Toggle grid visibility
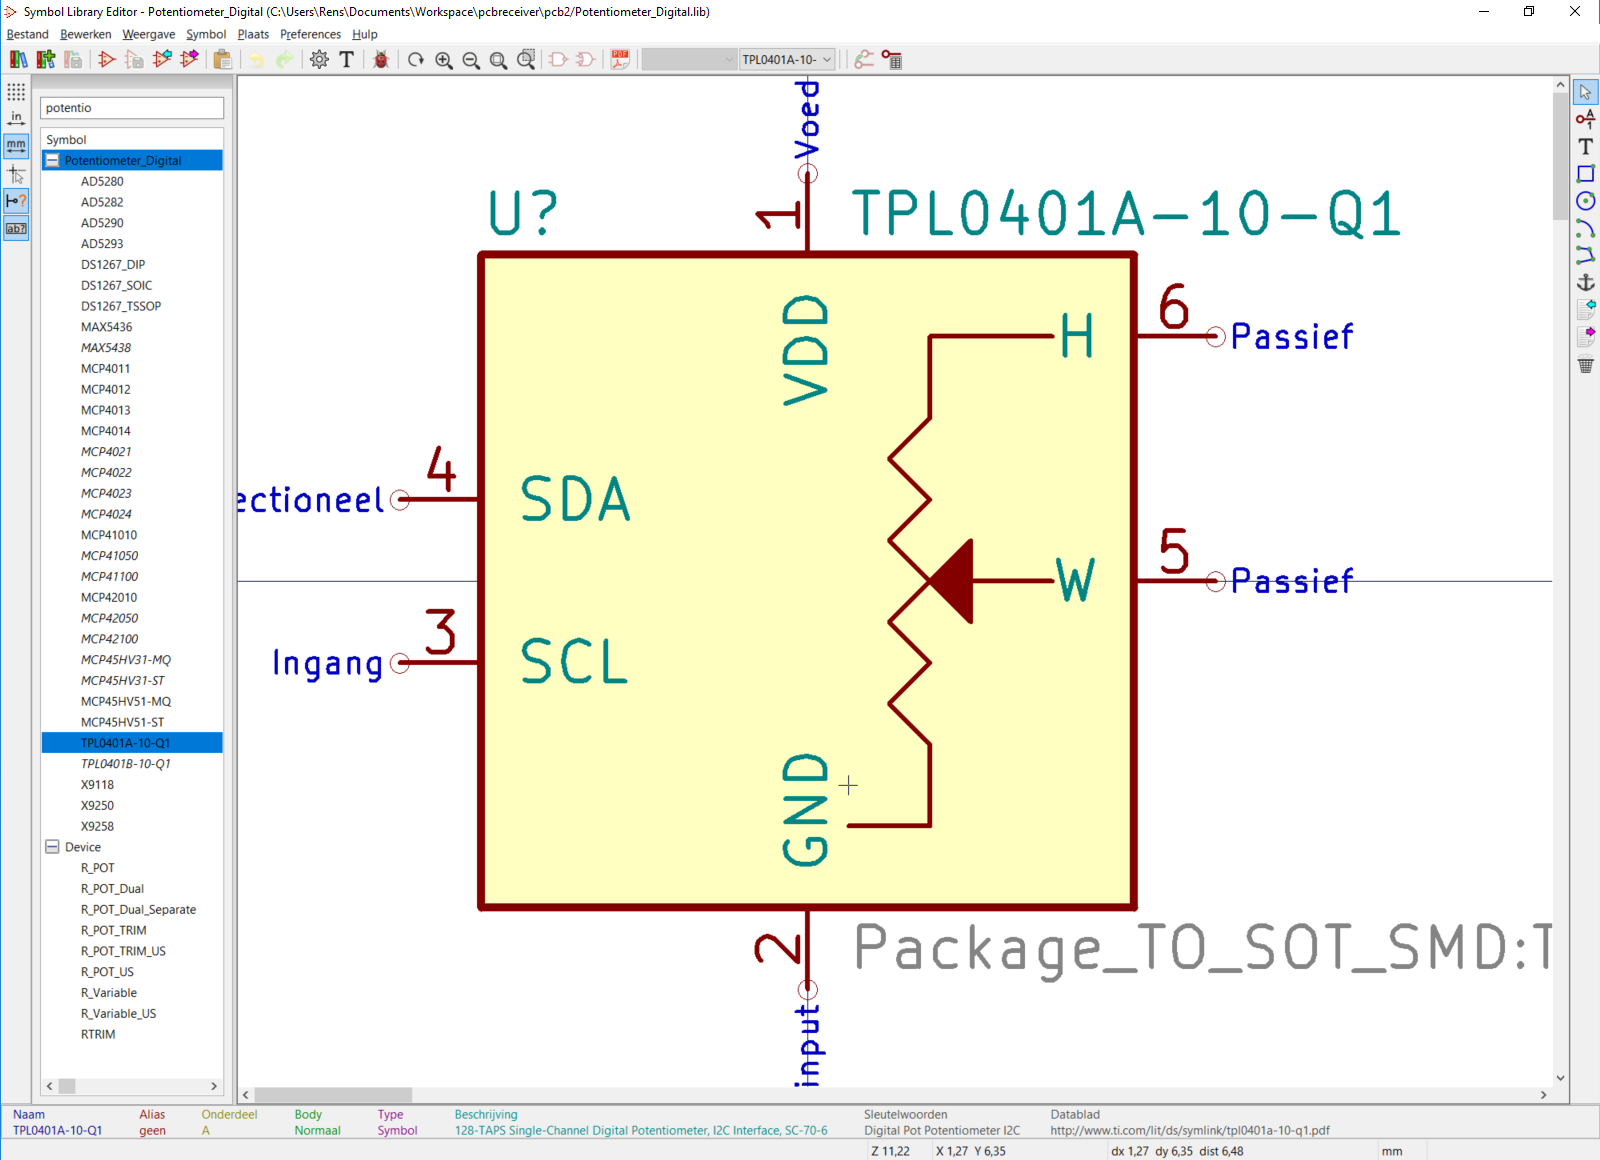1600x1160 pixels. tap(16, 92)
